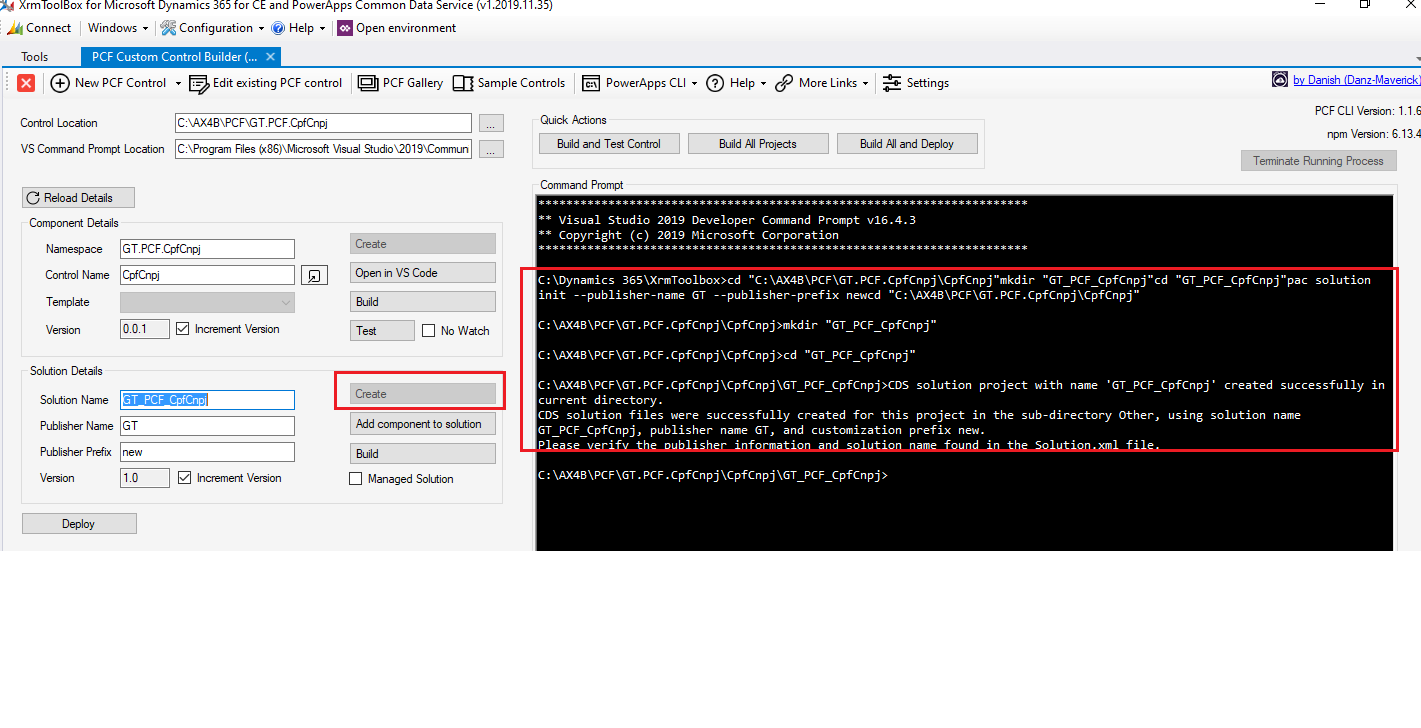Toggle component Increment Version checkbox

tap(182, 329)
